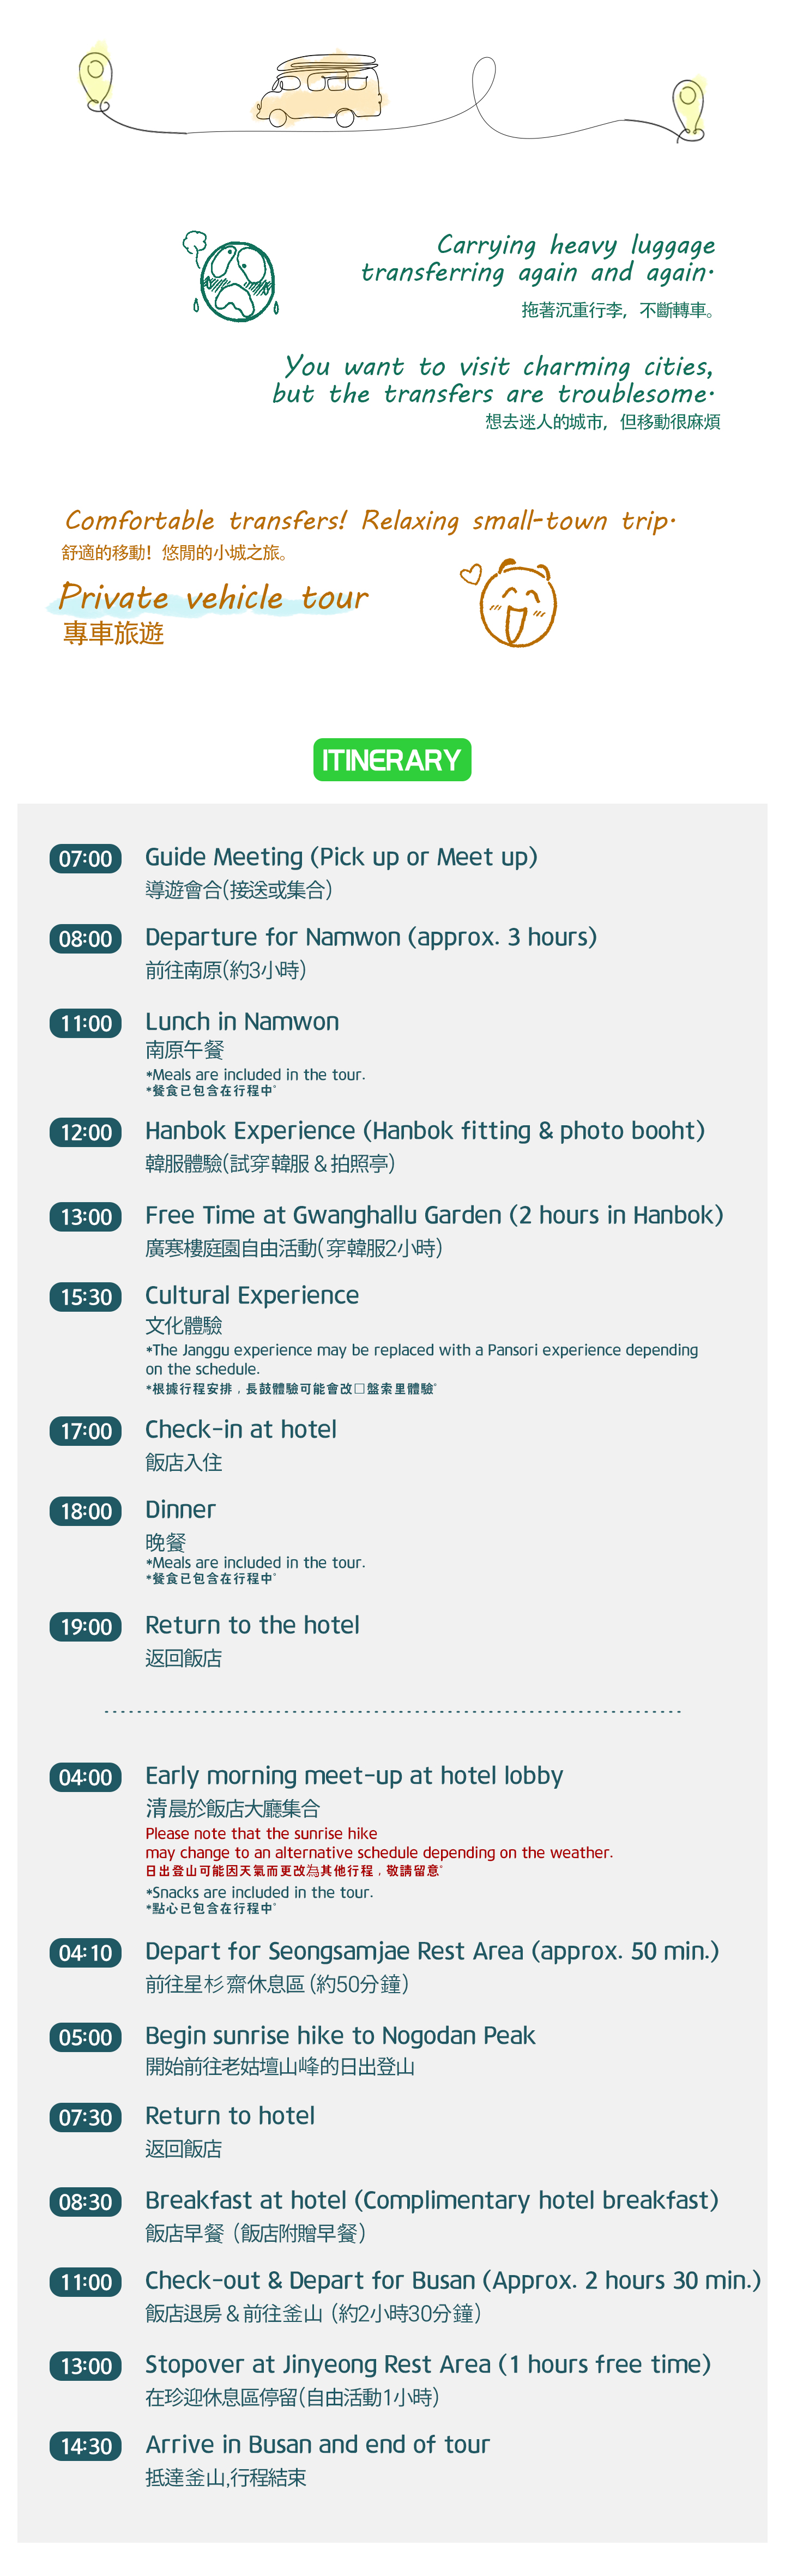Screen dimensions: 785x2576
Task: Click the smiling face doodle
Action: coord(517,604)
